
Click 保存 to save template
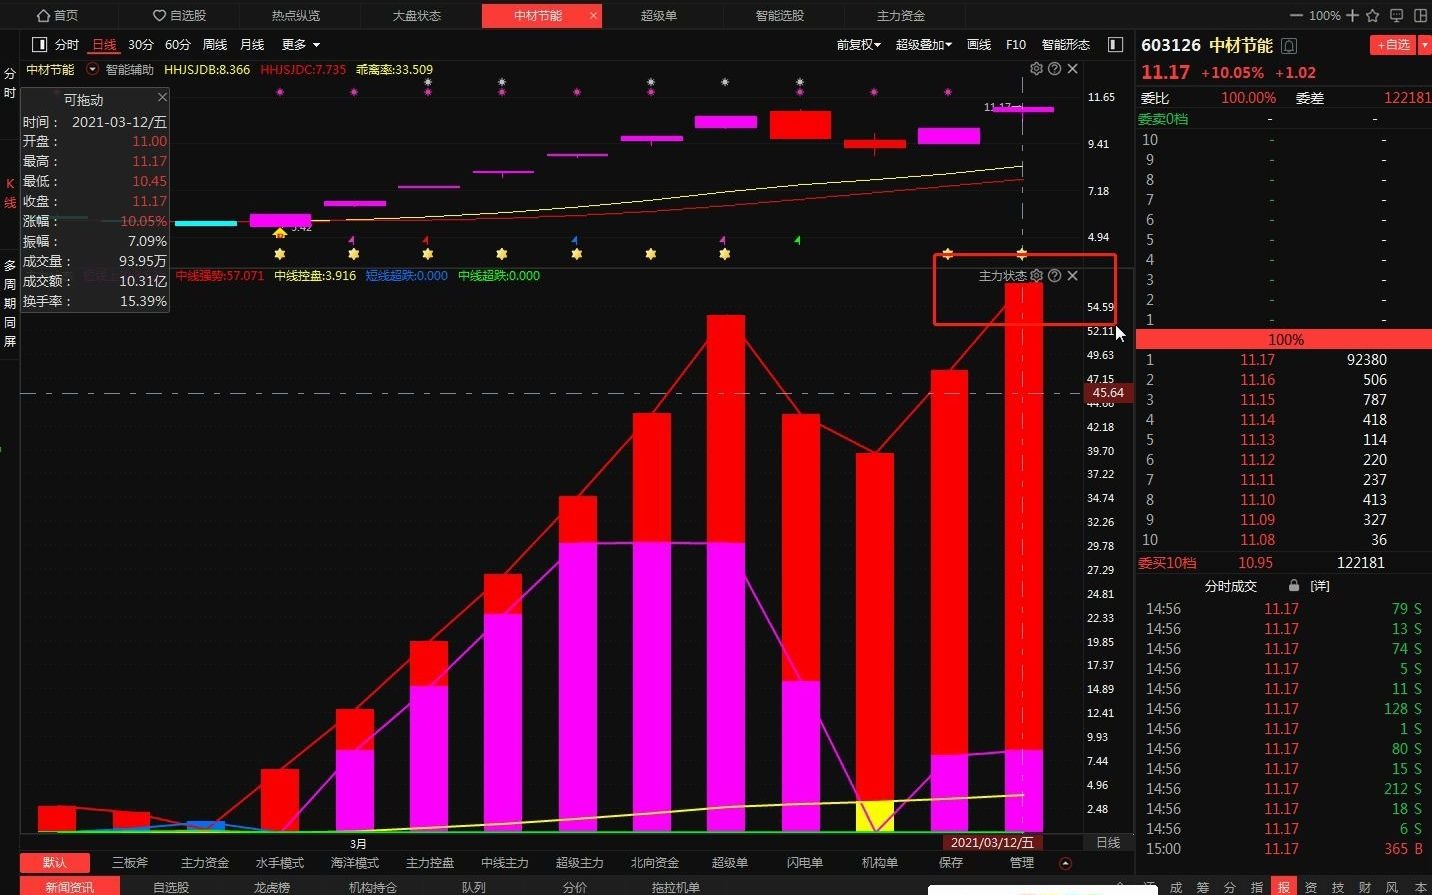click(951, 863)
